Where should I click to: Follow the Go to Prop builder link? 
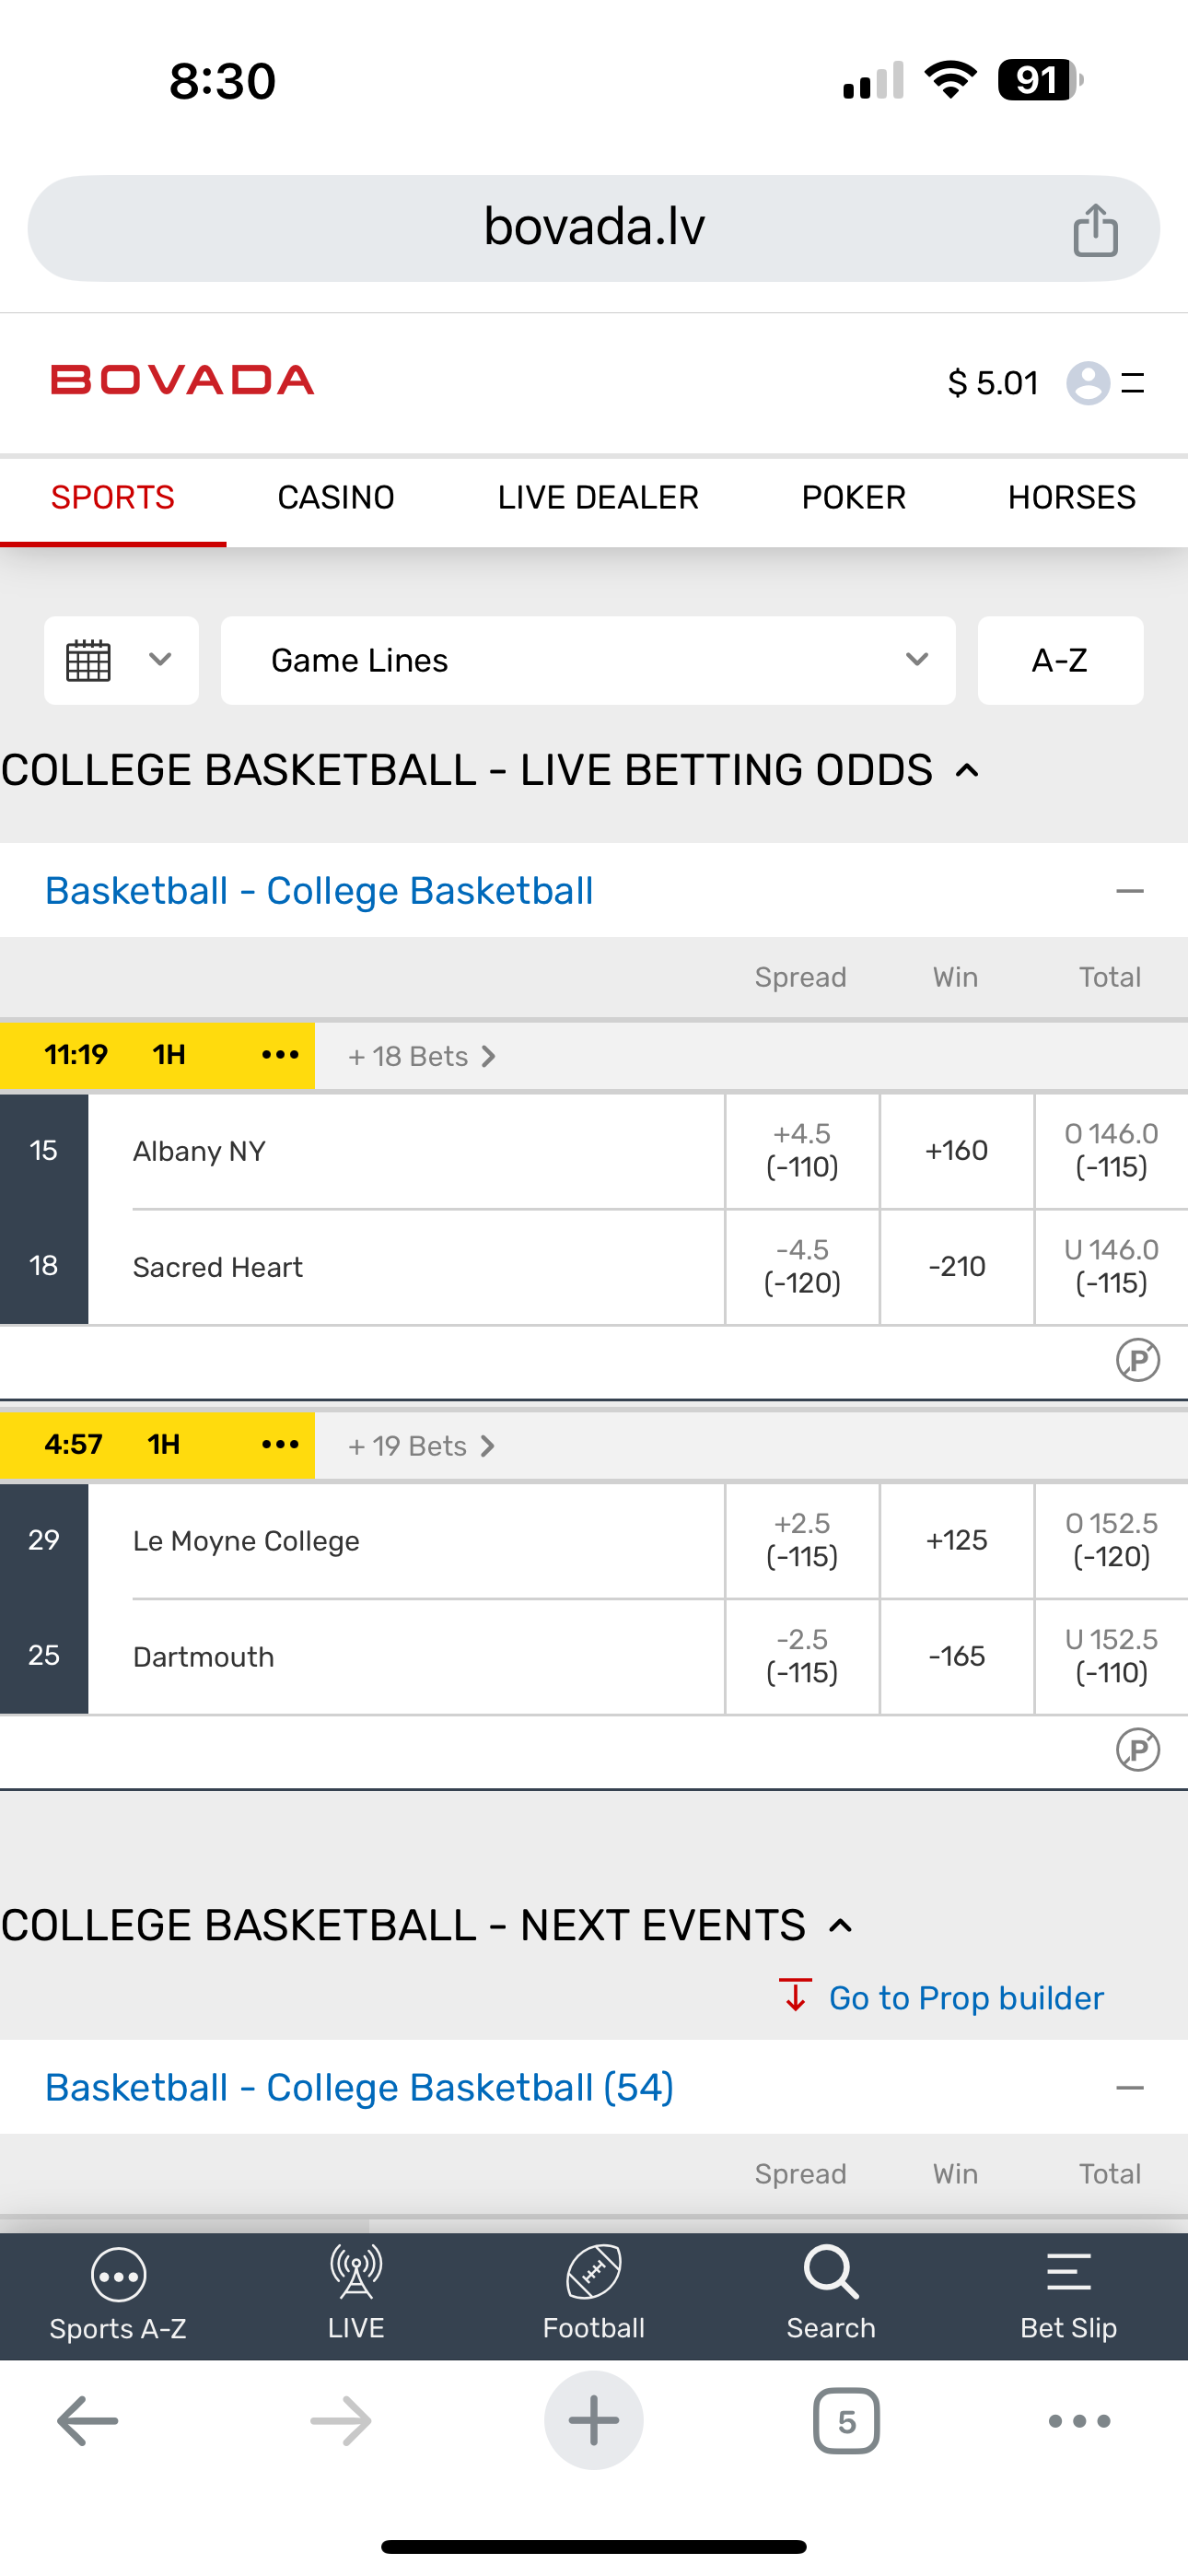tap(965, 1998)
